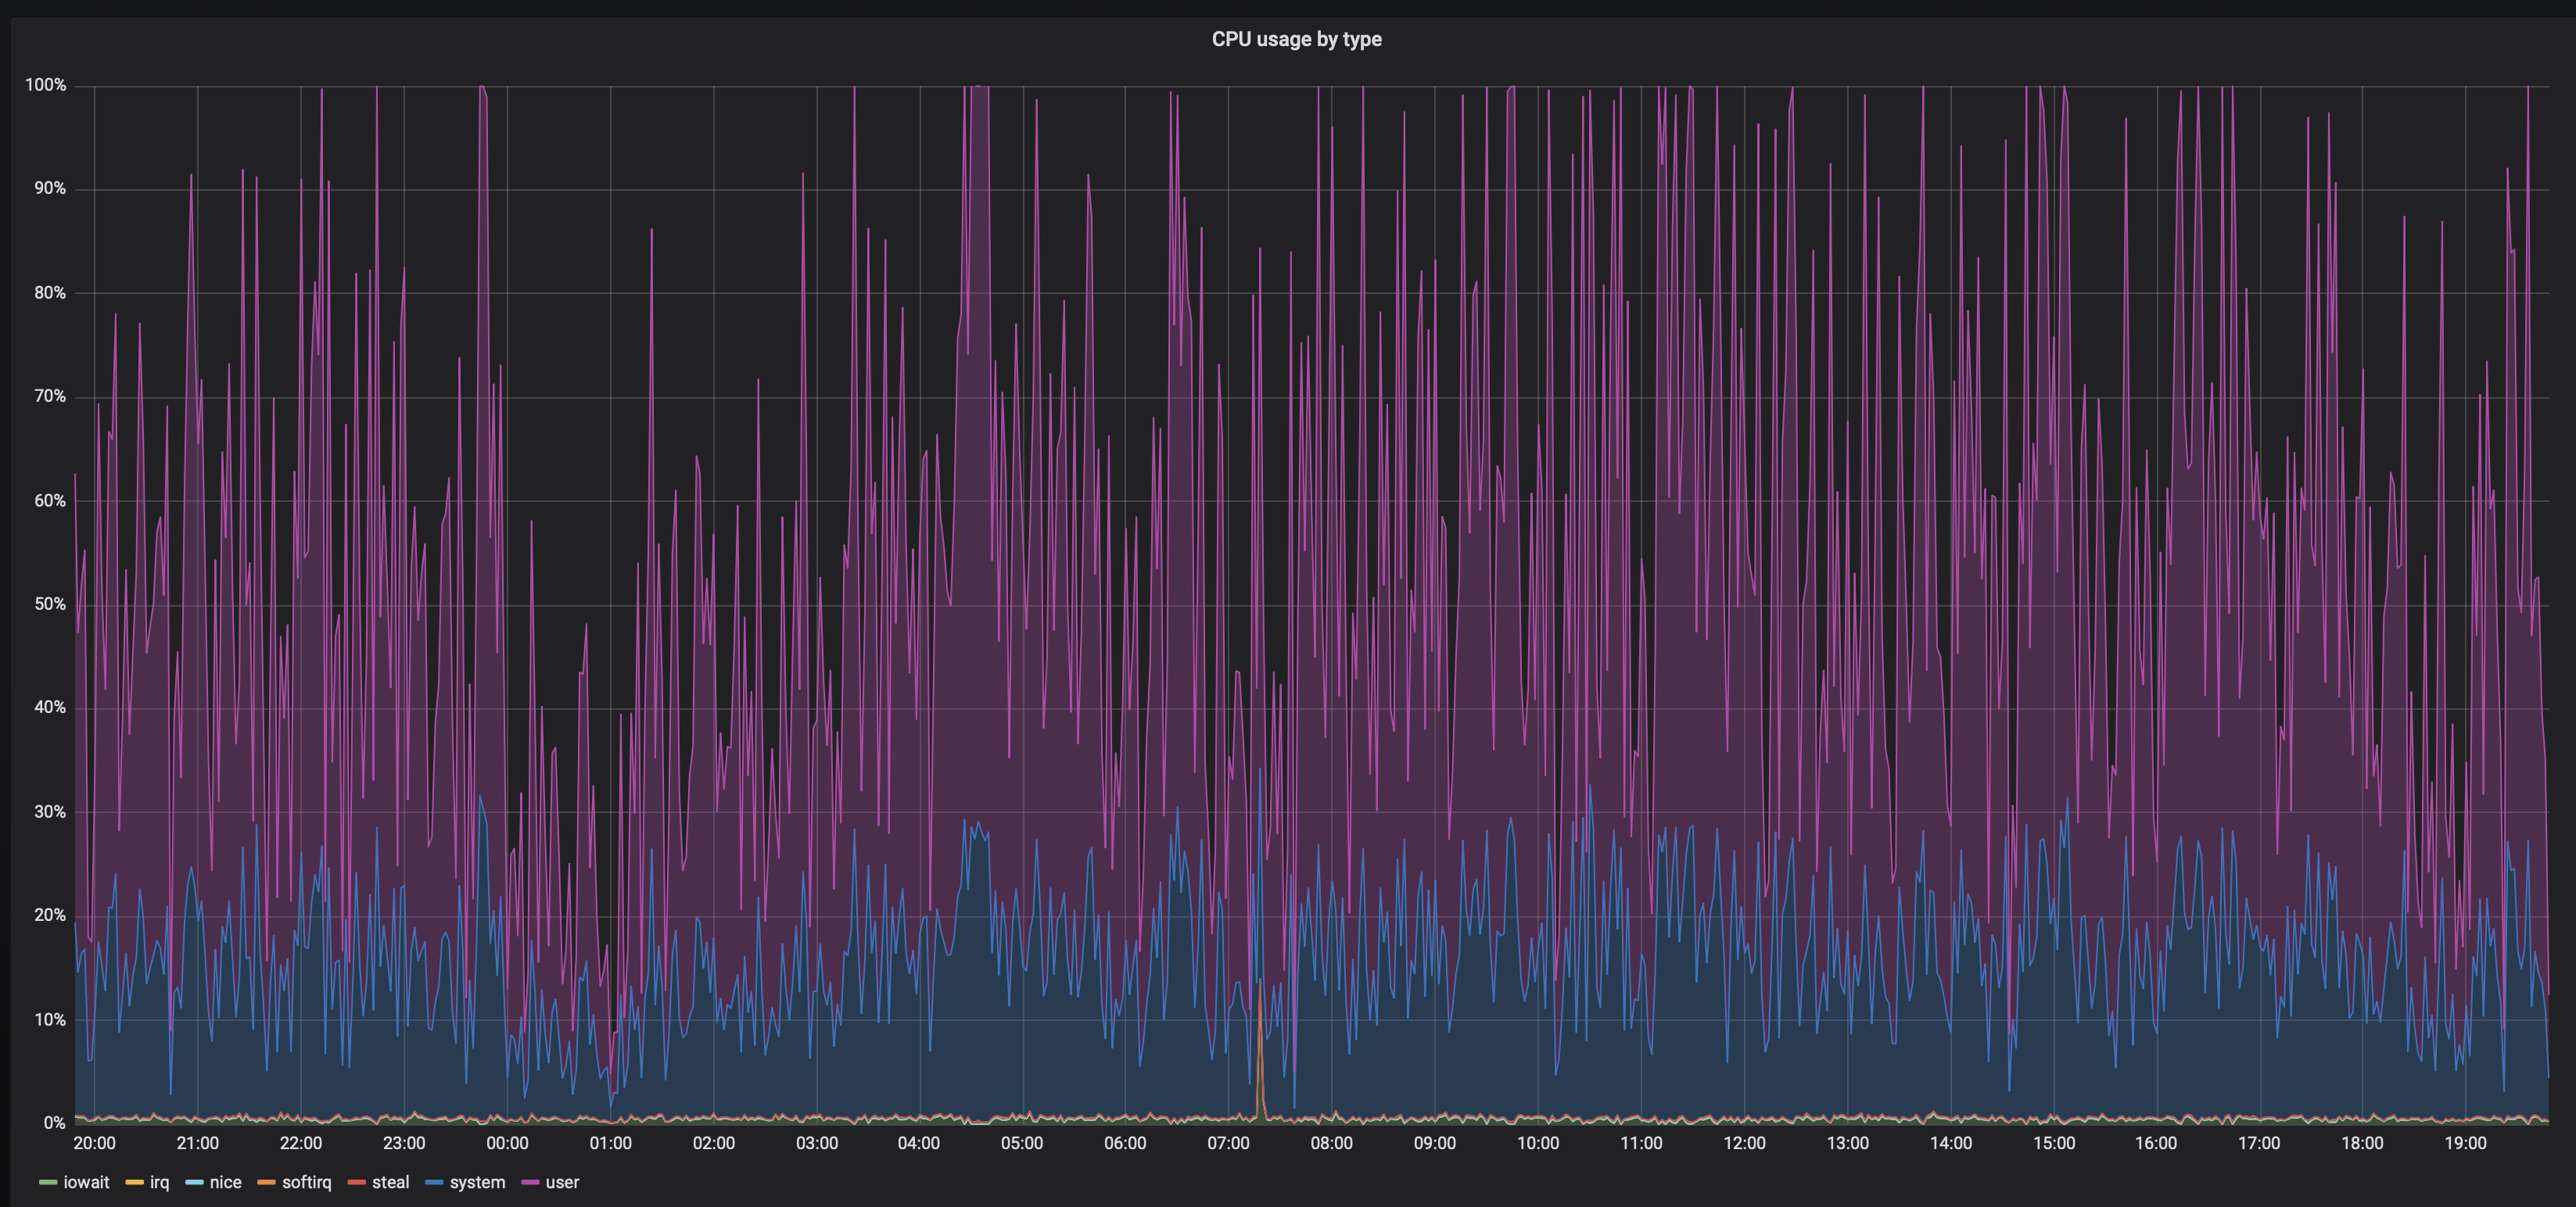
Task: Show only the system series via legend label
Action: (477, 1182)
